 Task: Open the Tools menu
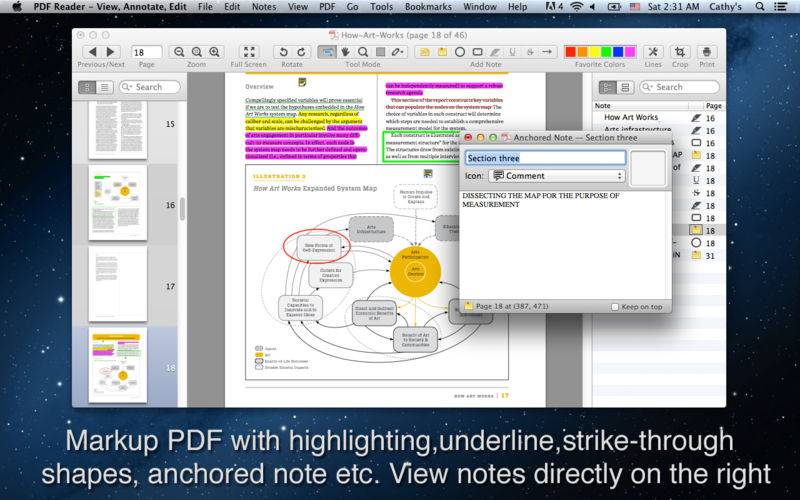[381, 7]
